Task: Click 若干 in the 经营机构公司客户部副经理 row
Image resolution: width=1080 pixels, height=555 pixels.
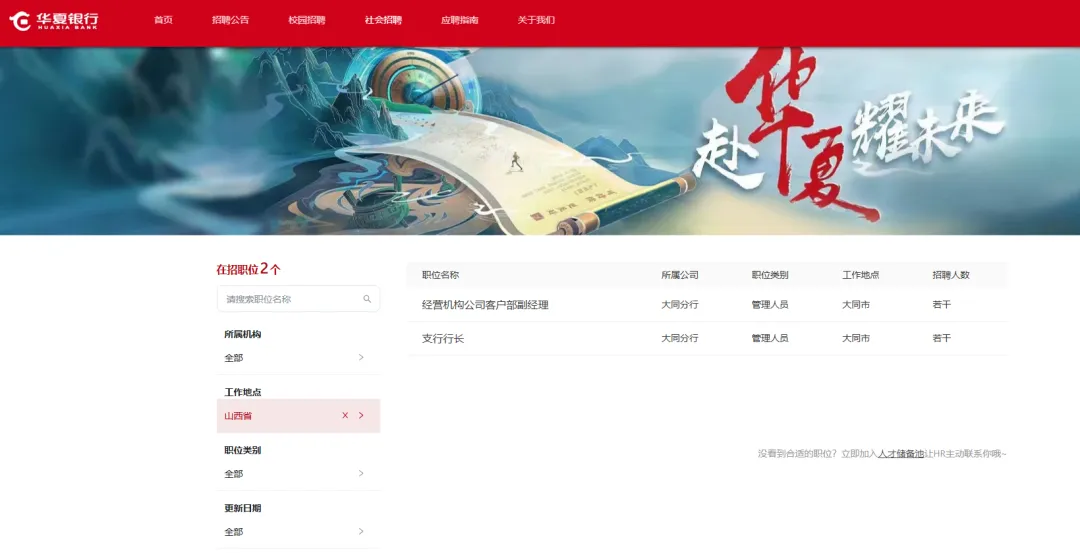Action: (942, 304)
